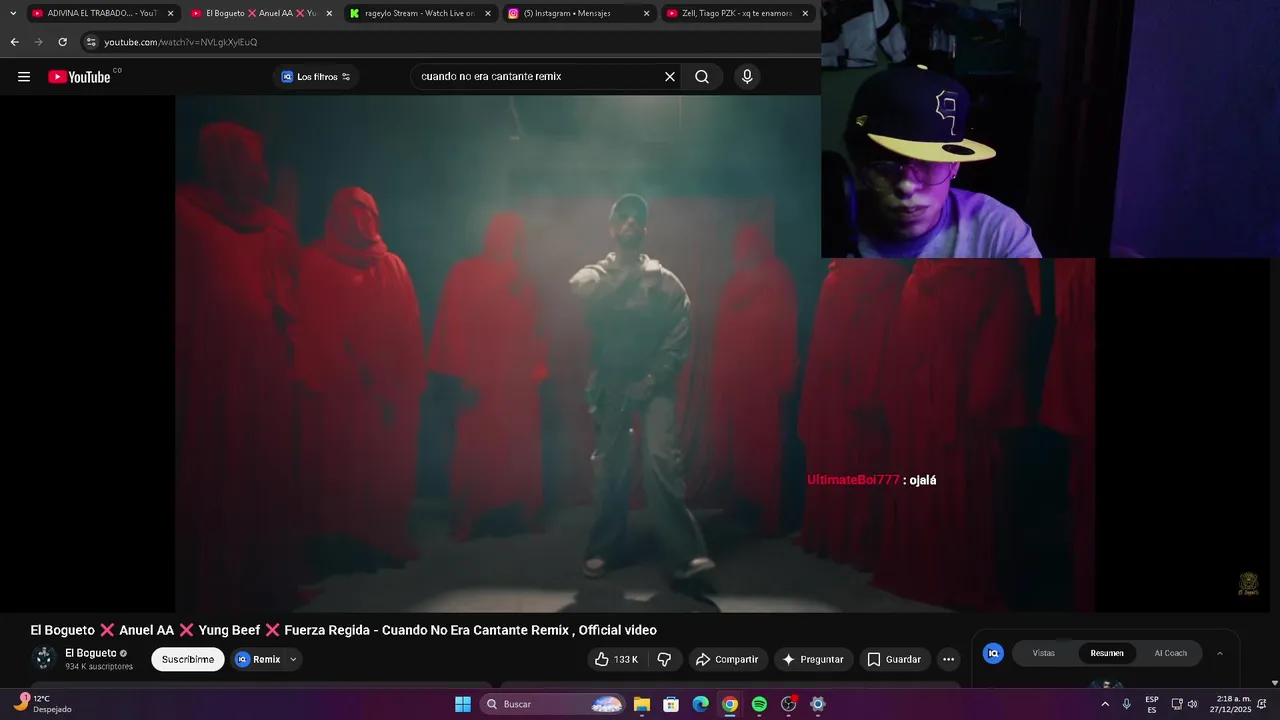Screen dimensions: 1280x720
Task: Run search with the magnifier button
Action: click(702, 77)
